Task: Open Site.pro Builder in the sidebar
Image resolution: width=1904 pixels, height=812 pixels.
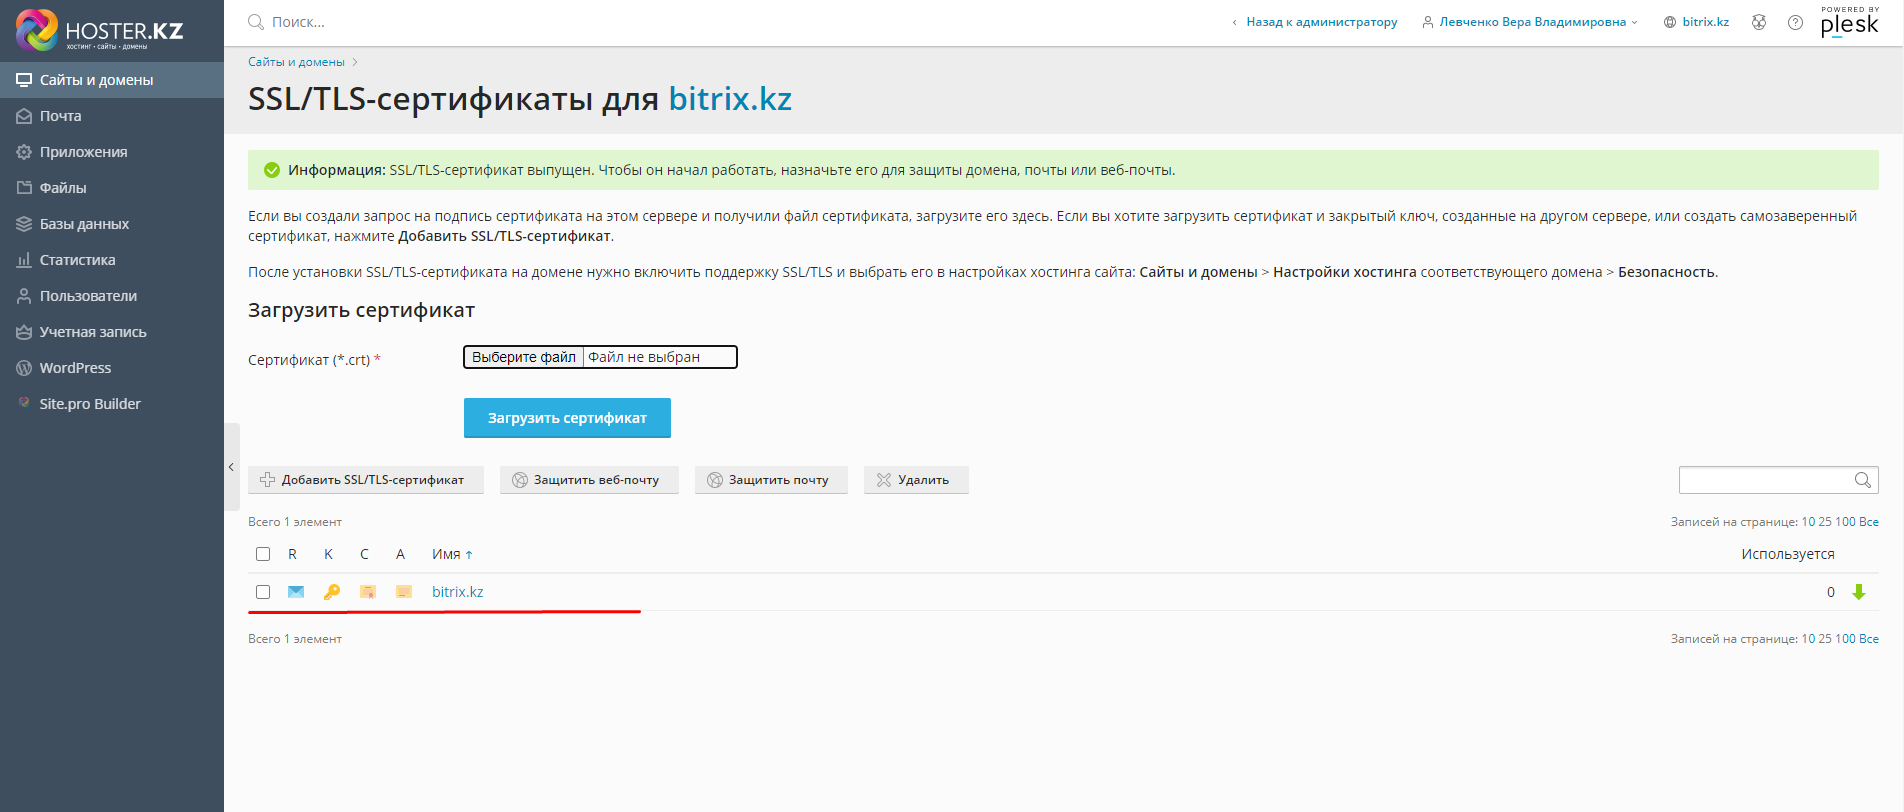Action: [x=112, y=404]
